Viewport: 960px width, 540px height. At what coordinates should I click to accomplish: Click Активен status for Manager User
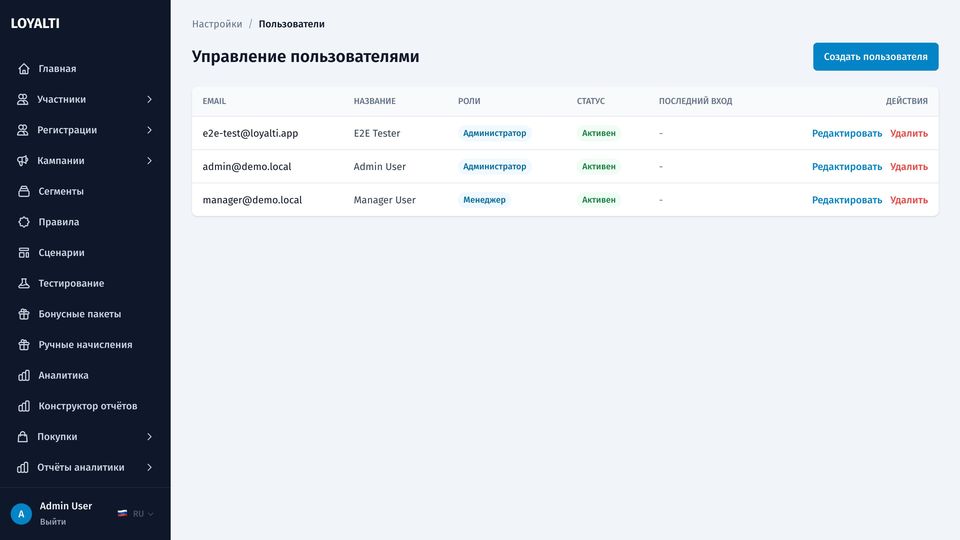598,200
